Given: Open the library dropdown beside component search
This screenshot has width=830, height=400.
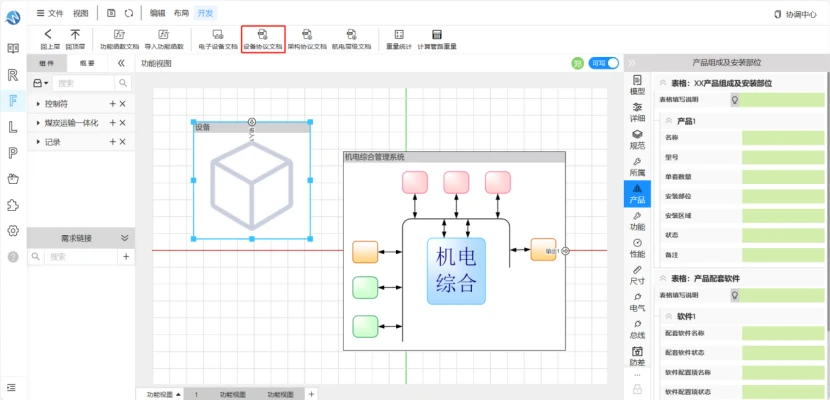Looking at the screenshot, I should pos(41,83).
